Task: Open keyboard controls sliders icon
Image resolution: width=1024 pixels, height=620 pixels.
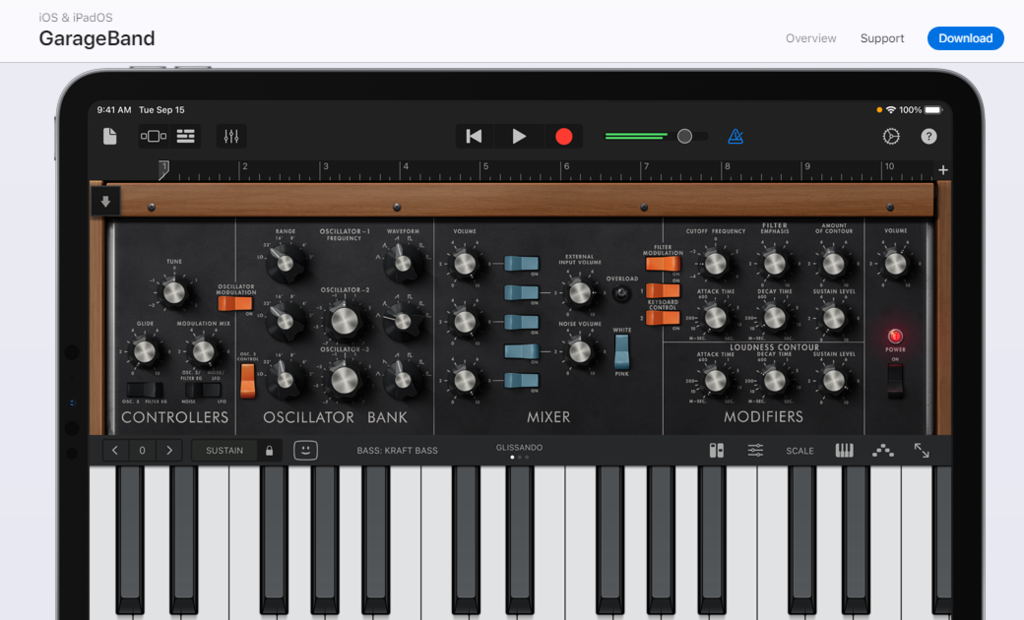Action: click(755, 450)
